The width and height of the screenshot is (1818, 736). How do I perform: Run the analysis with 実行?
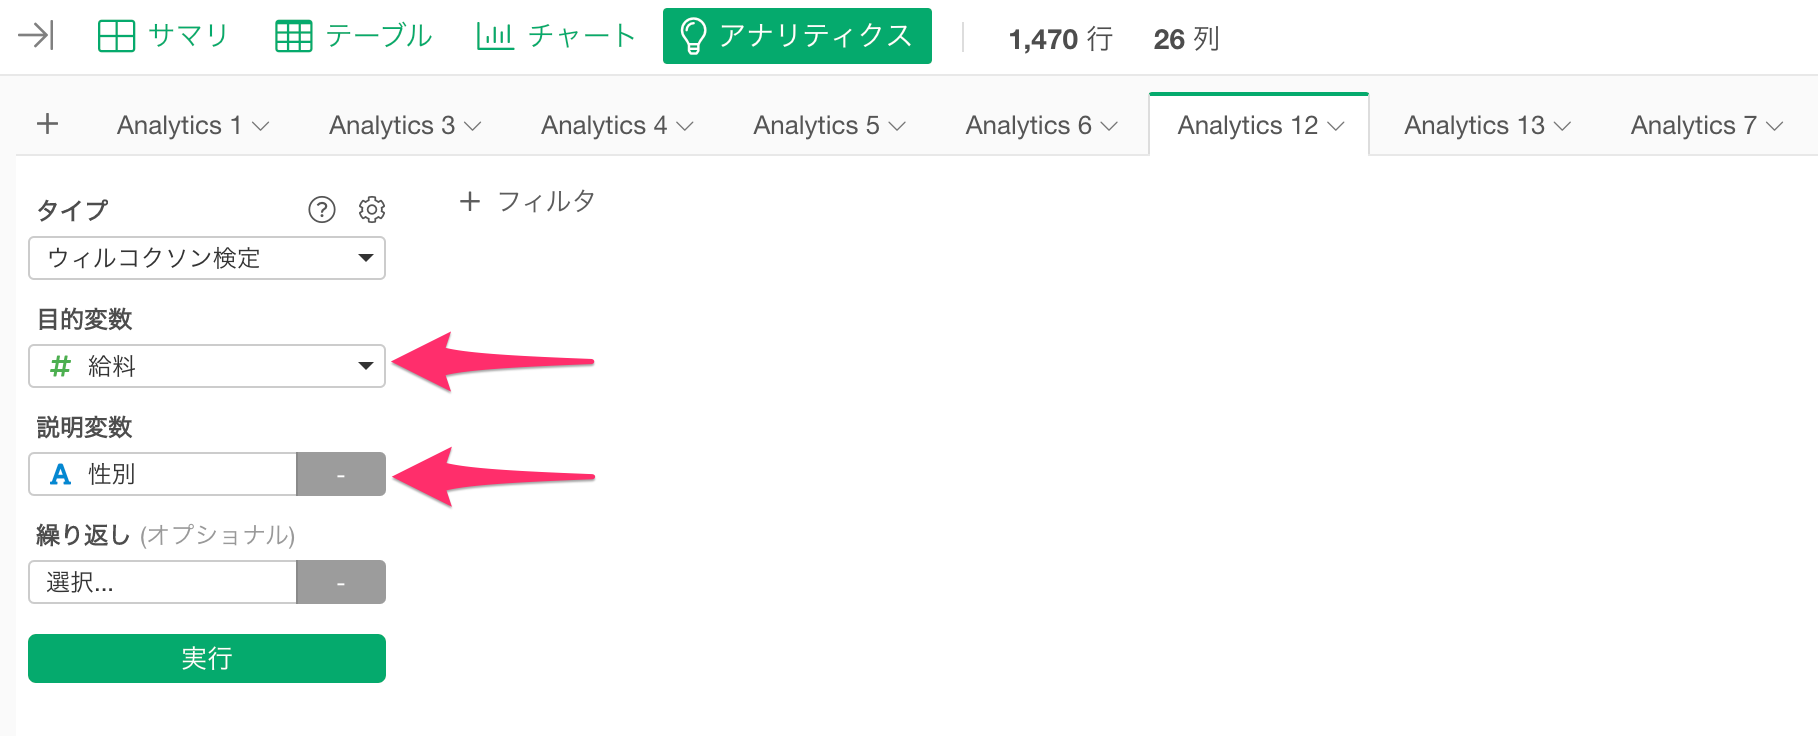tap(207, 658)
